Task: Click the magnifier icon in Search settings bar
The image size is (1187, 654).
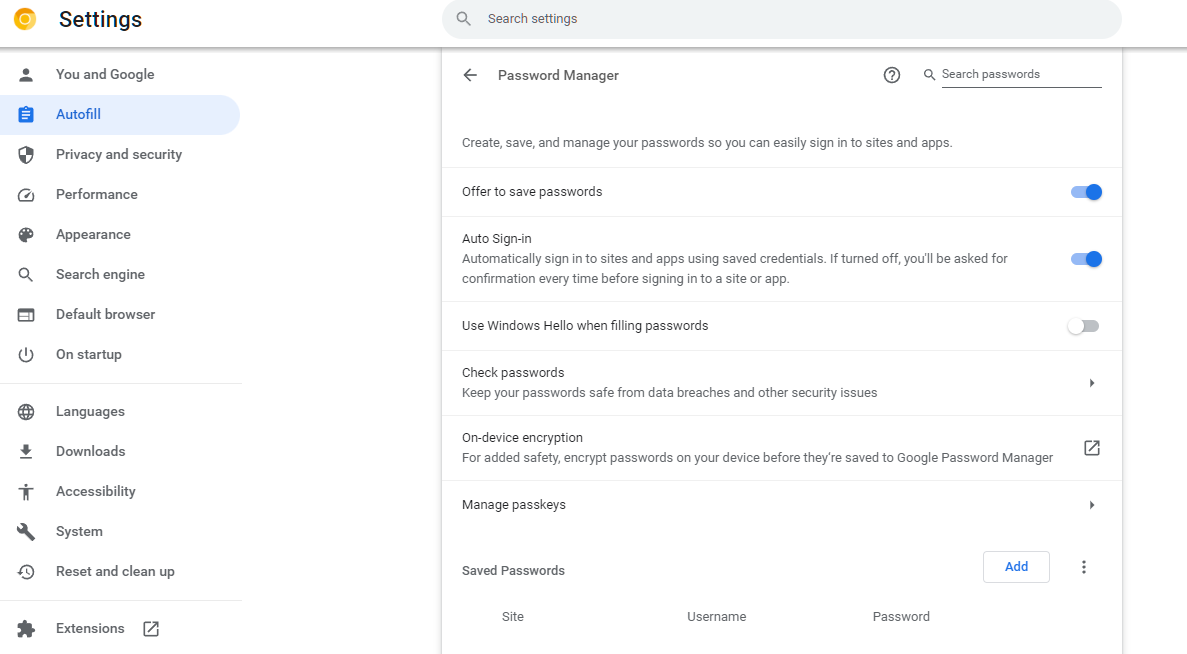Action: pyautogui.click(x=463, y=19)
